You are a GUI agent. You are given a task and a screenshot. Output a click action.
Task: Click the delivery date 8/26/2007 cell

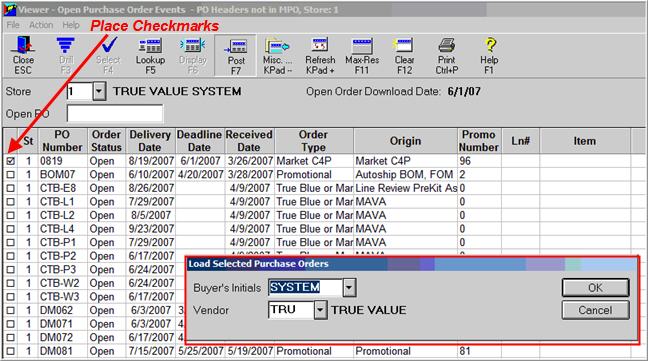click(x=150, y=188)
